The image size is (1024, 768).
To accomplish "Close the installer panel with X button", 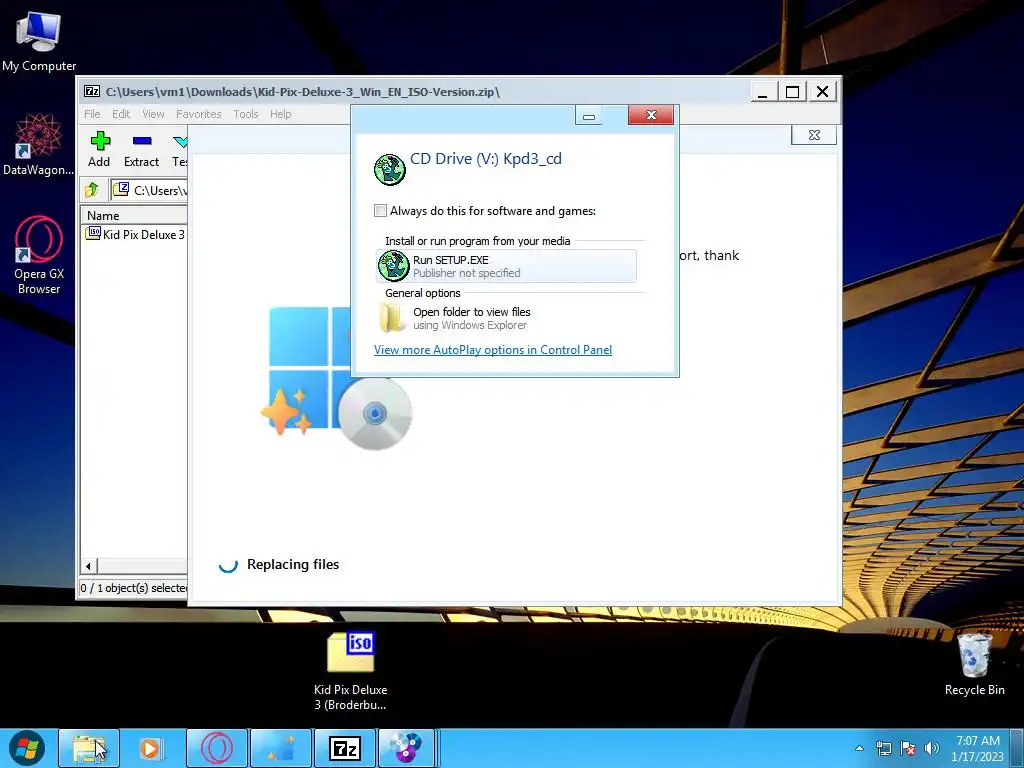I will click(x=814, y=135).
